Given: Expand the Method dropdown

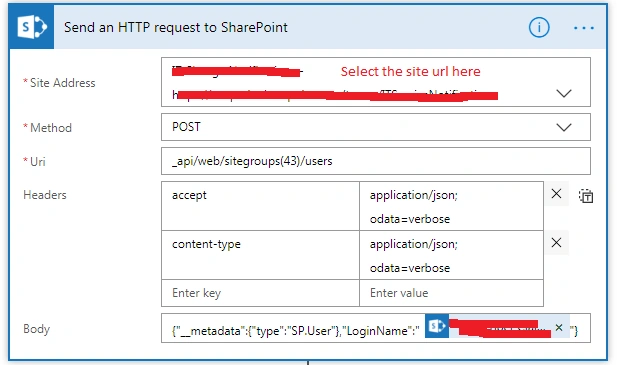Looking at the screenshot, I should tap(564, 127).
